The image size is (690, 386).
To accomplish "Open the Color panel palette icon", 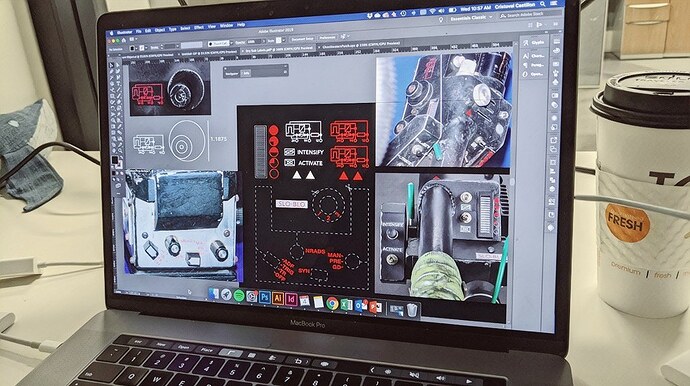I will click(556, 51).
